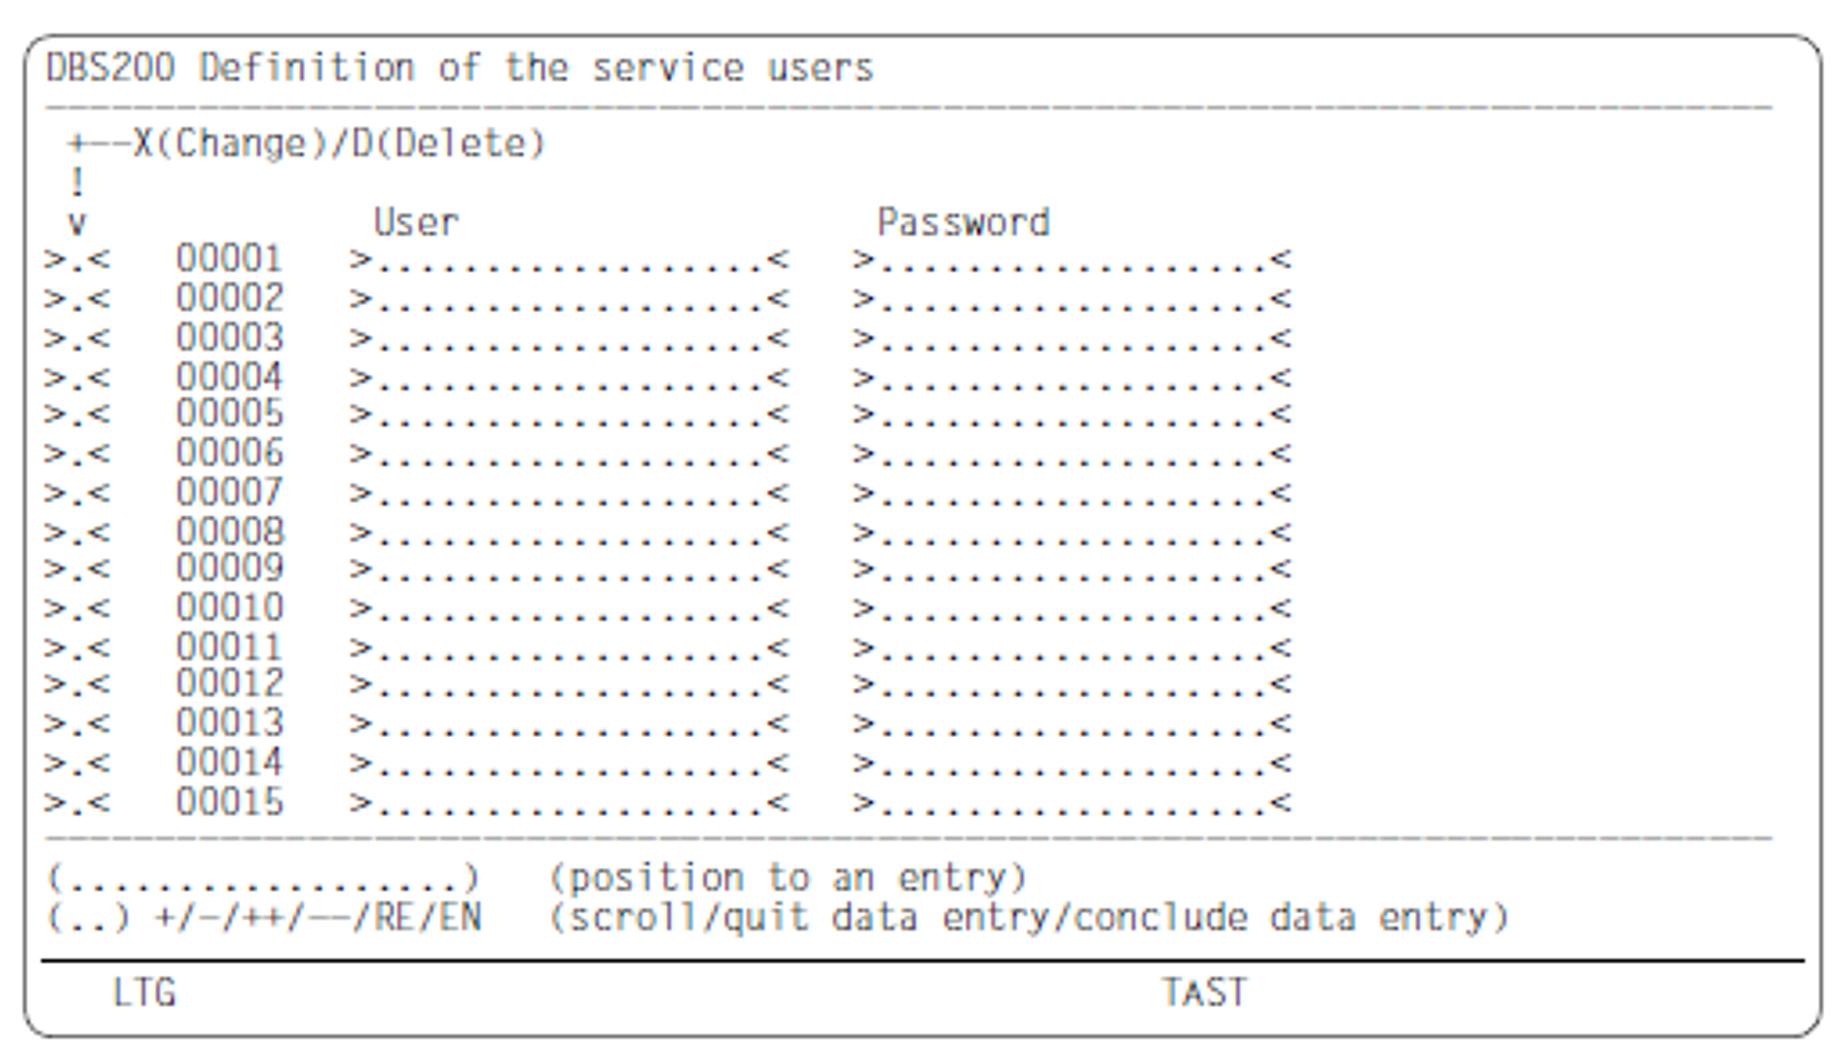
Task: Click the User column header
Action: [416, 222]
